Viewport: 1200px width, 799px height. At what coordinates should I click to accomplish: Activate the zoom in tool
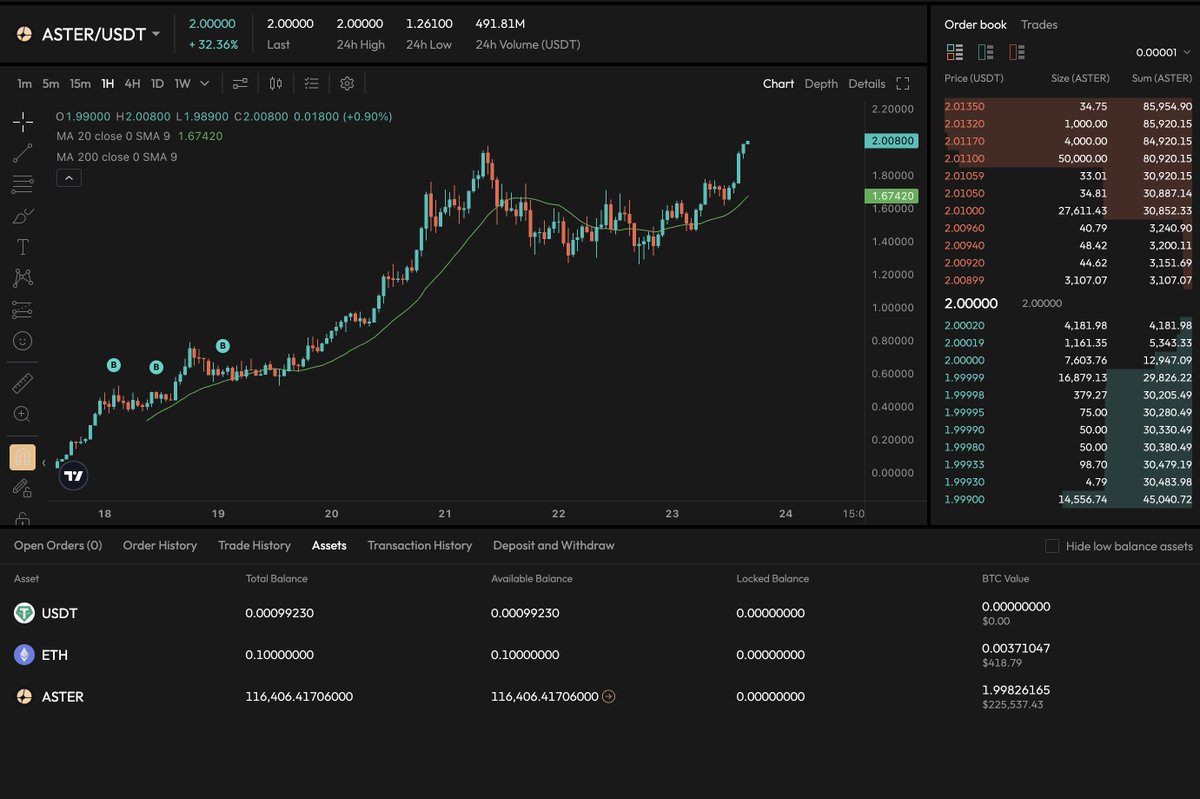pos(22,414)
